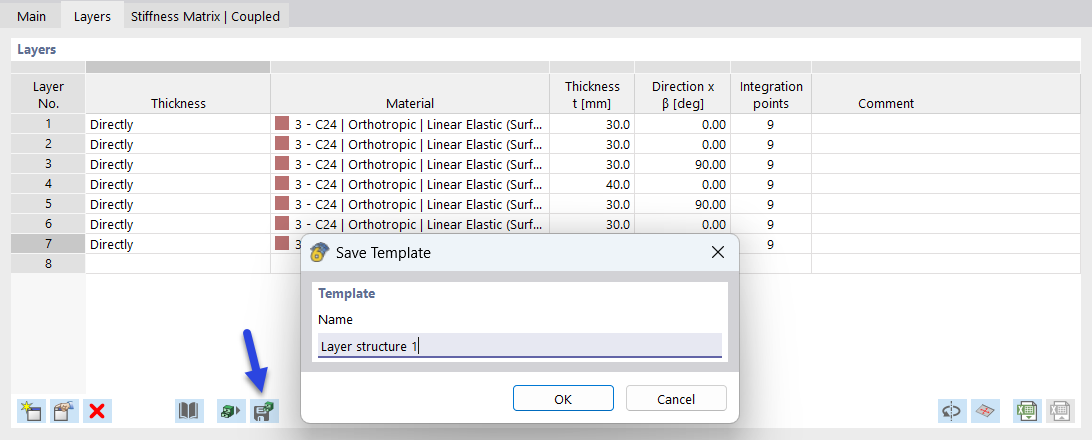The width and height of the screenshot is (1092, 440).
Task: Select the layer 4 thickness cell 40.0
Action: tap(592, 184)
